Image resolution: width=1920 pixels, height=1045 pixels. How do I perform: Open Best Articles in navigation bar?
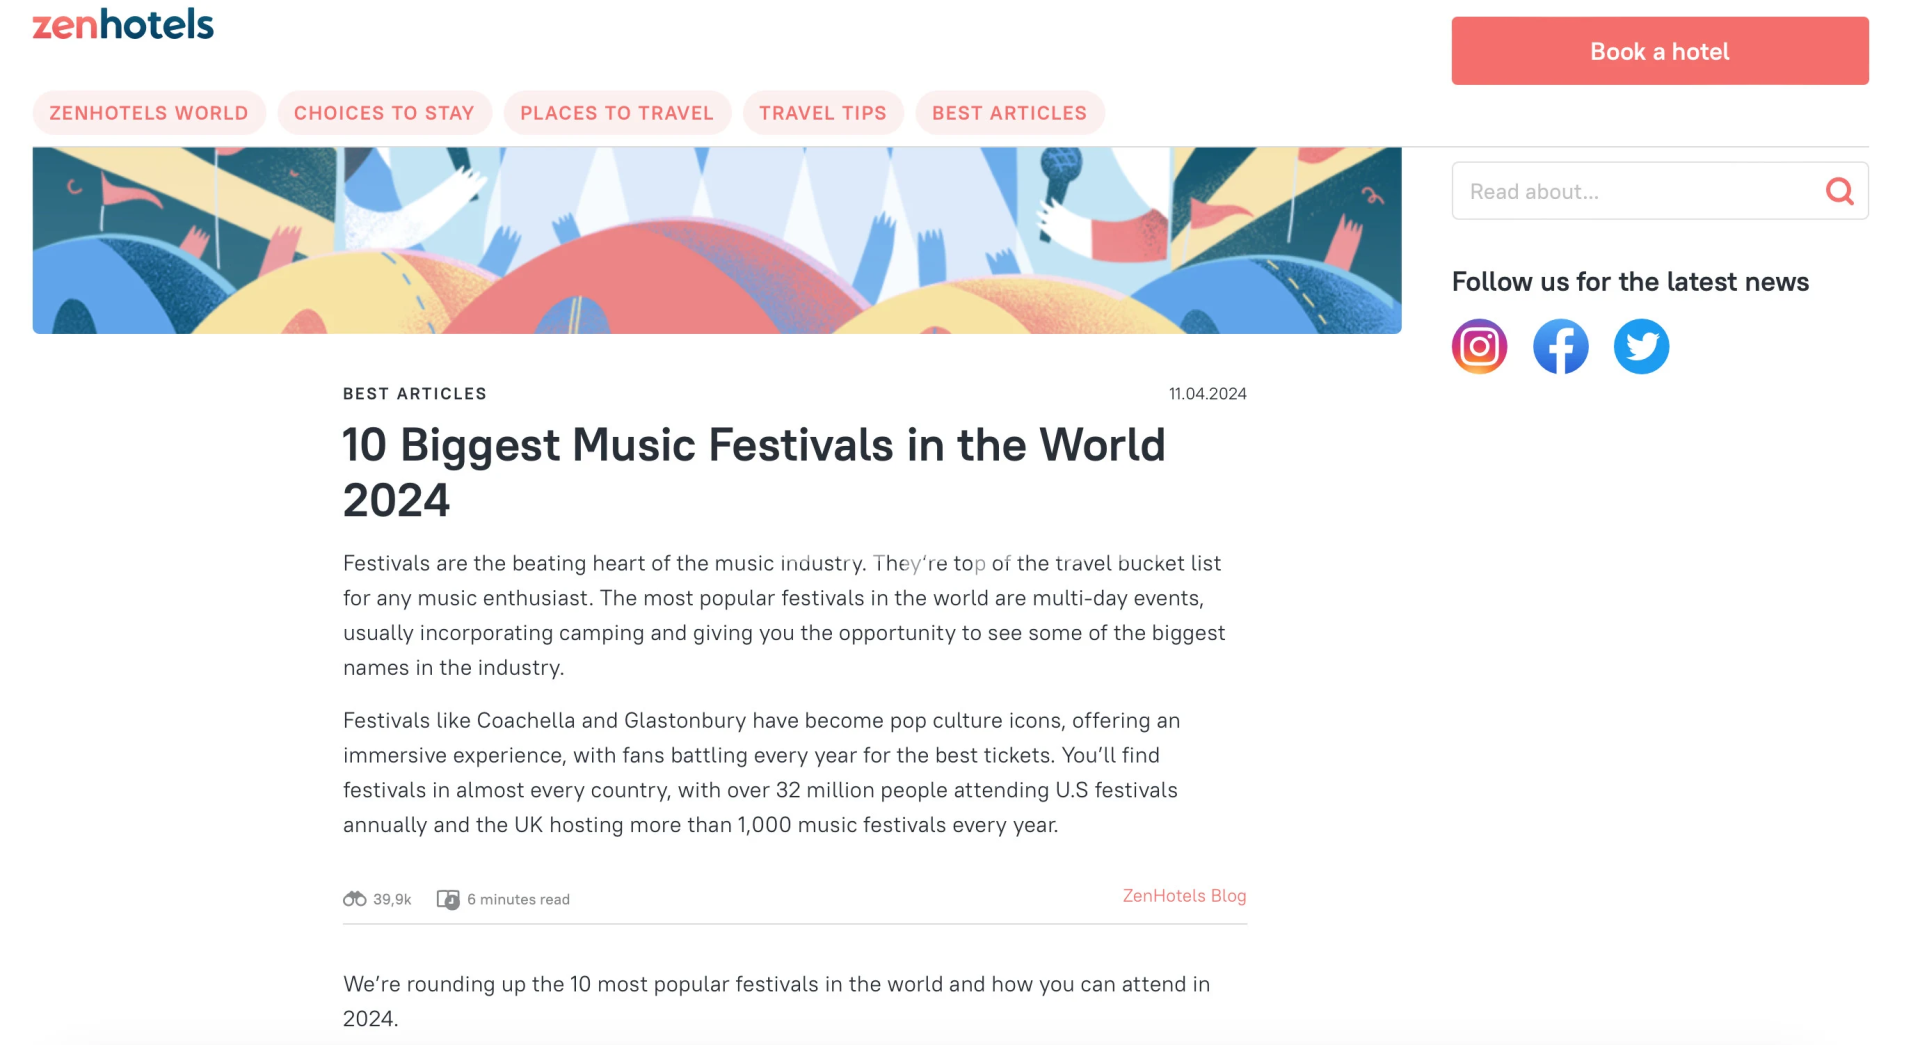coord(1009,113)
